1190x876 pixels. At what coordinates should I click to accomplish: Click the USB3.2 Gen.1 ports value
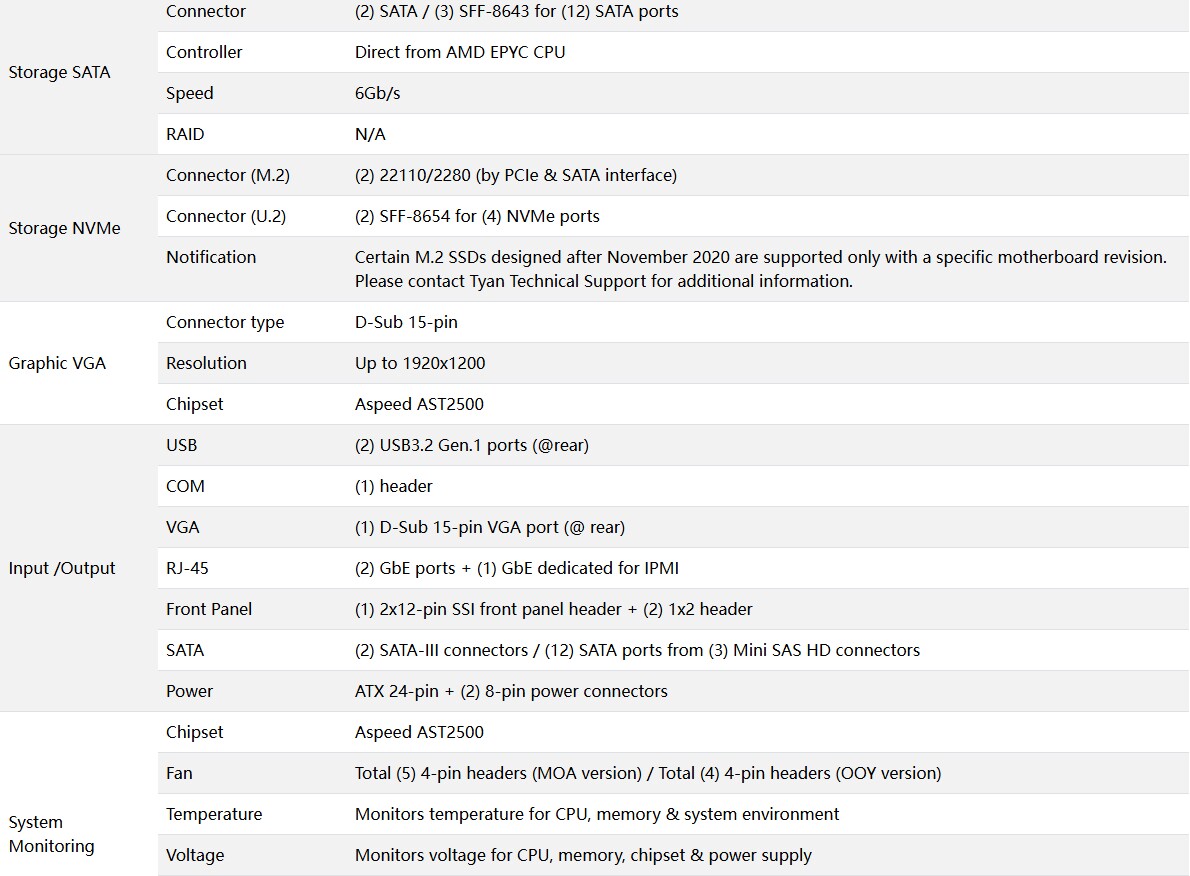coord(472,445)
